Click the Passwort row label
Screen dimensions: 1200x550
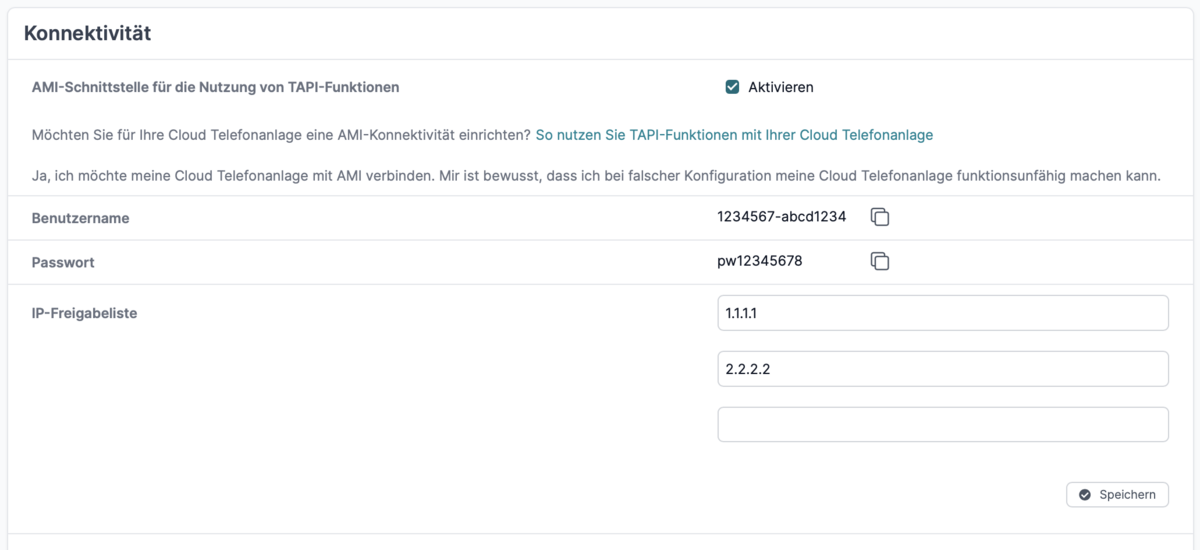pyautogui.click(x=63, y=262)
